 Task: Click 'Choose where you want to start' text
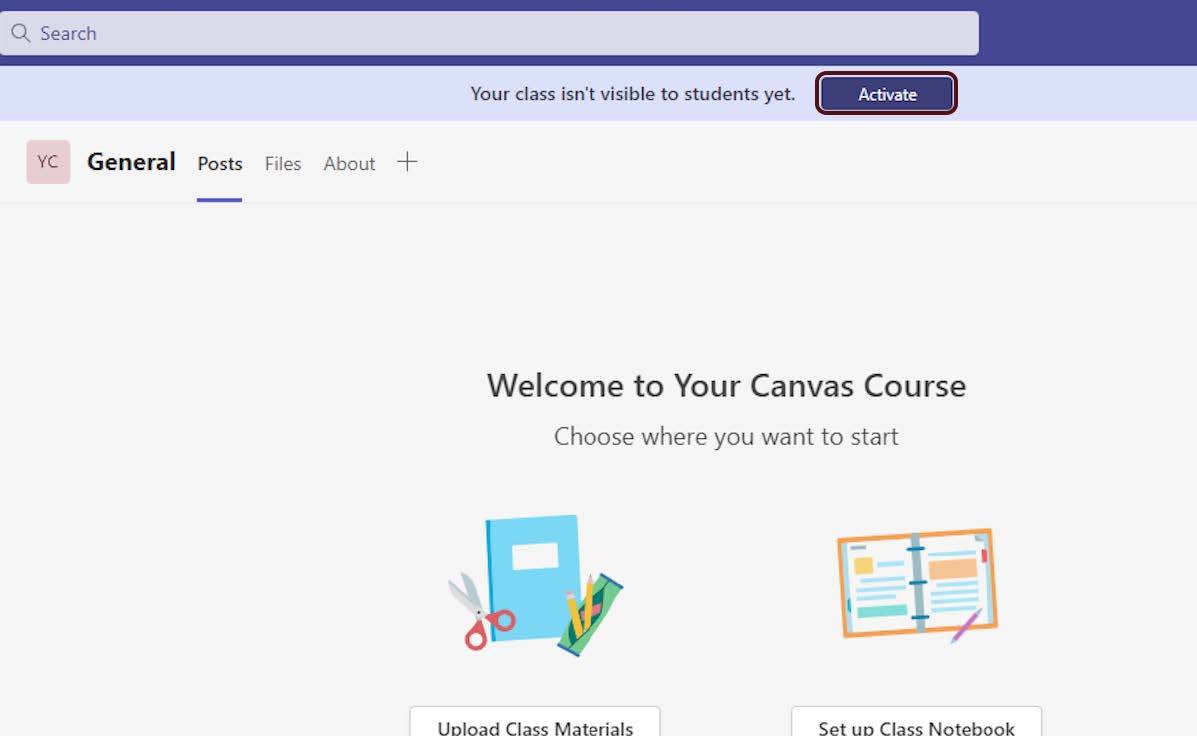click(726, 436)
